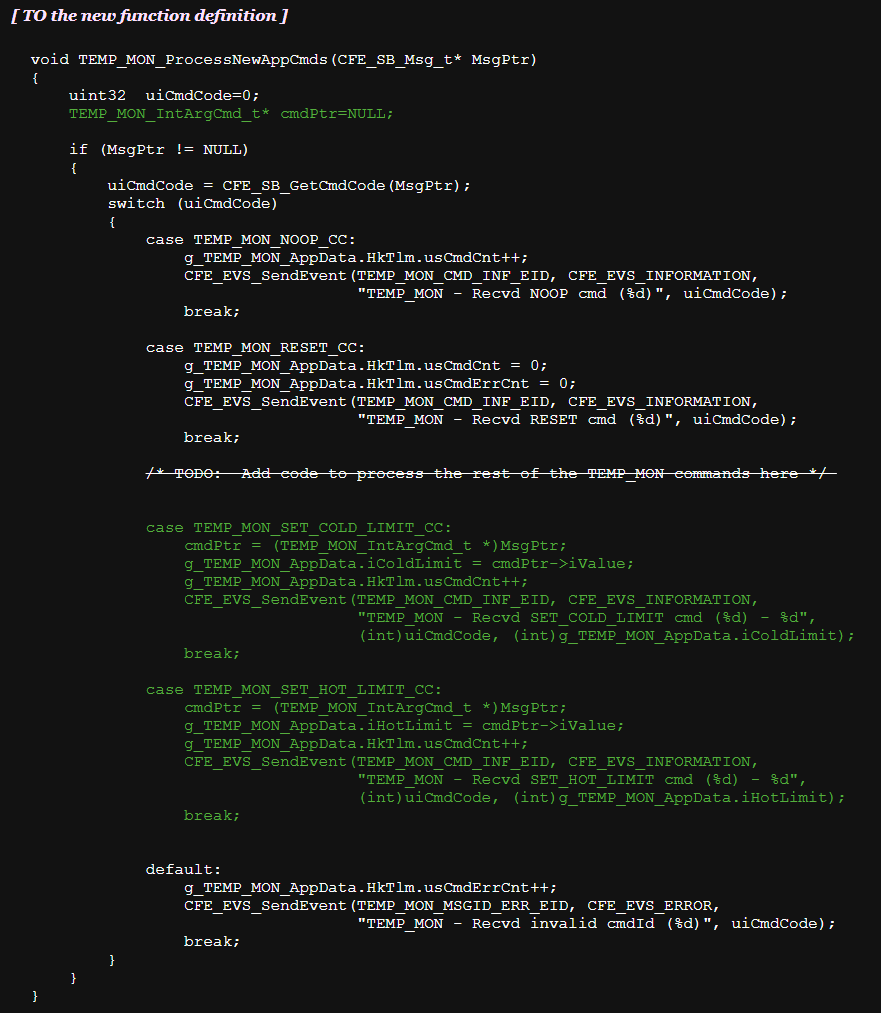This screenshot has width=881, height=1013.
Task: Click the "TO the new function definition" heading
Action: (149, 15)
